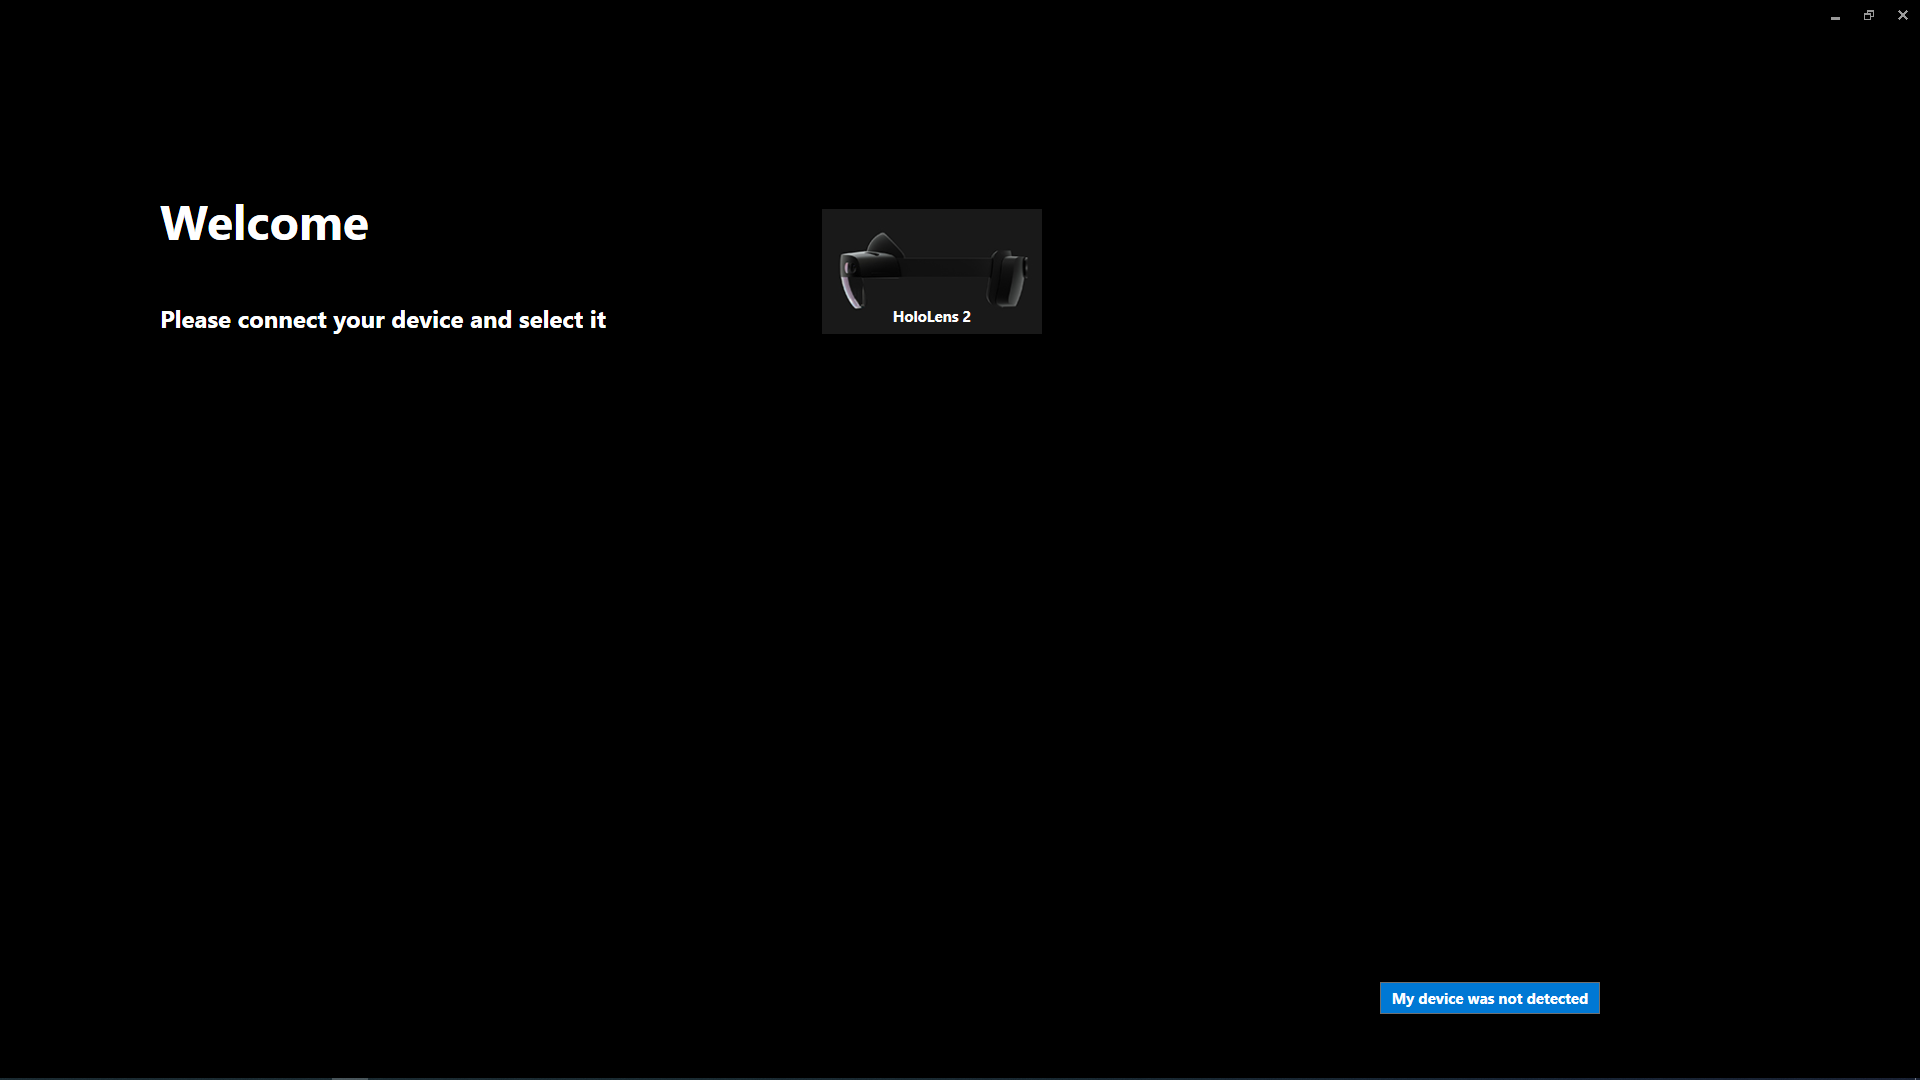Click the HoloLens headset picture
Image resolution: width=1920 pixels, height=1080 pixels.
tap(931, 268)
